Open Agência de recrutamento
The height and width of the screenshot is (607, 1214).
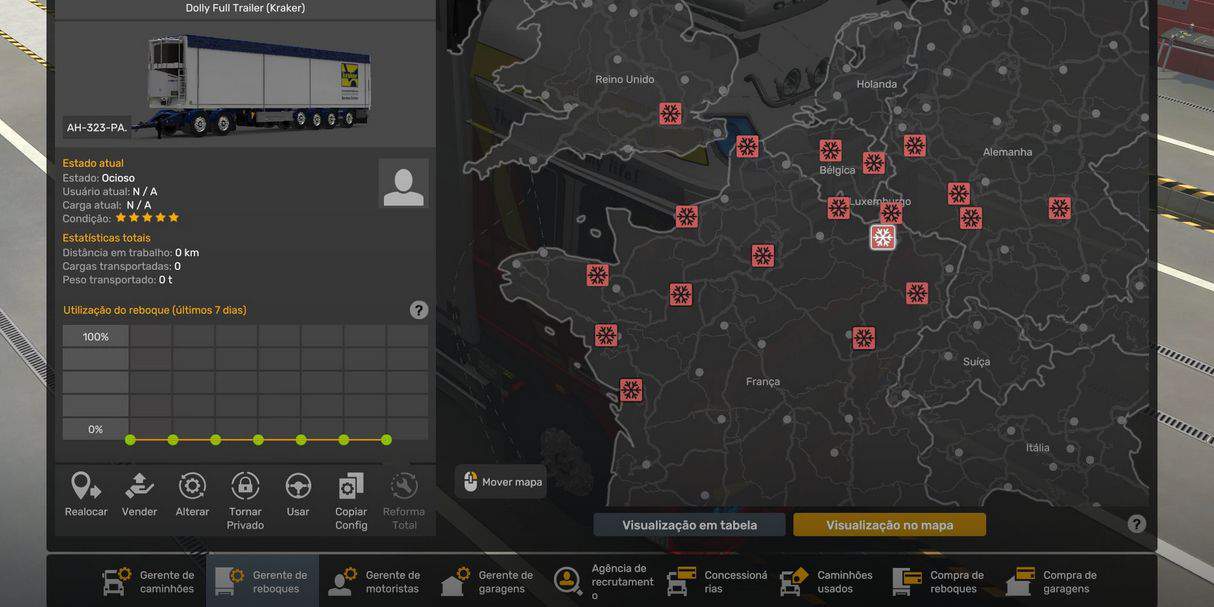(603, 582)
